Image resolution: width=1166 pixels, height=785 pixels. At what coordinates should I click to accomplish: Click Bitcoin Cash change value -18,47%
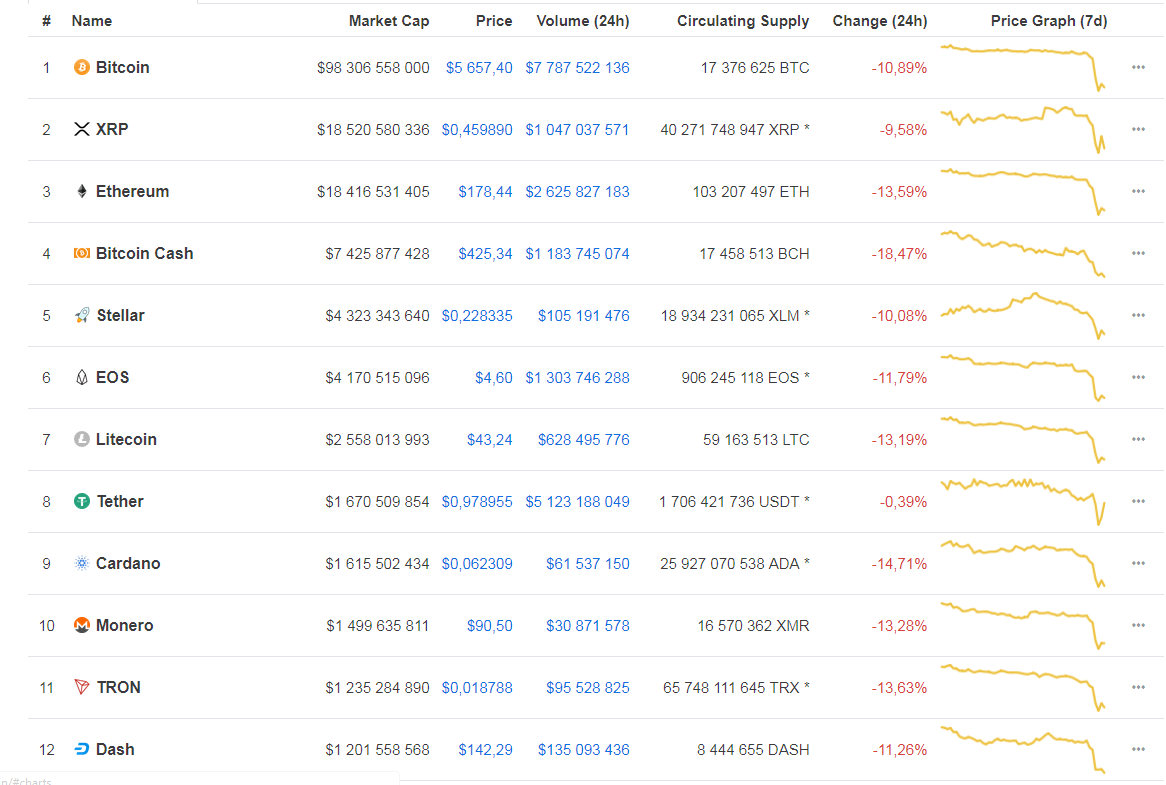899,253
